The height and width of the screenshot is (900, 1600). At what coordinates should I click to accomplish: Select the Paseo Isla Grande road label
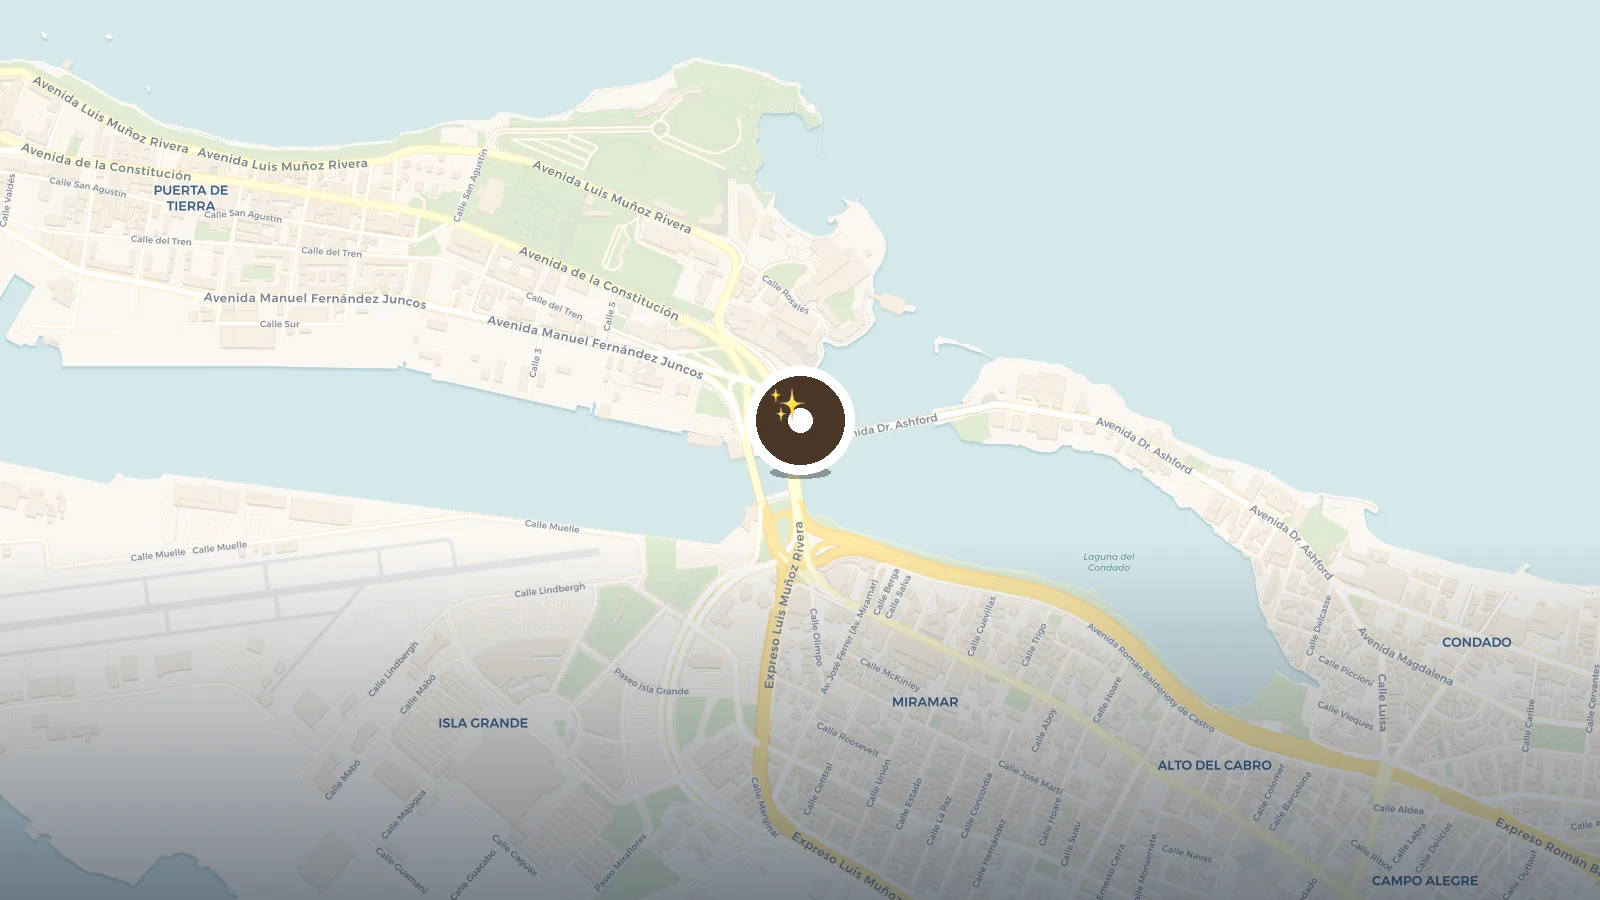tap(651, 682)
